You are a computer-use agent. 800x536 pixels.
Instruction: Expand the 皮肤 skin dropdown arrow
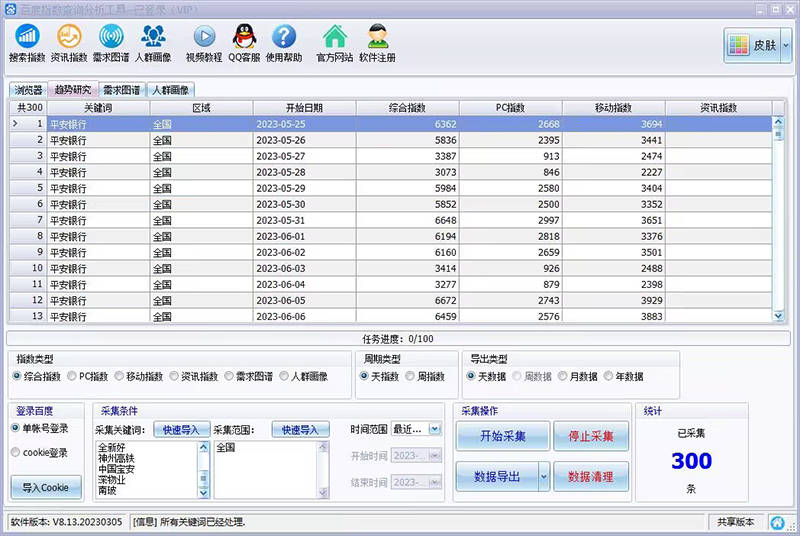786,45
